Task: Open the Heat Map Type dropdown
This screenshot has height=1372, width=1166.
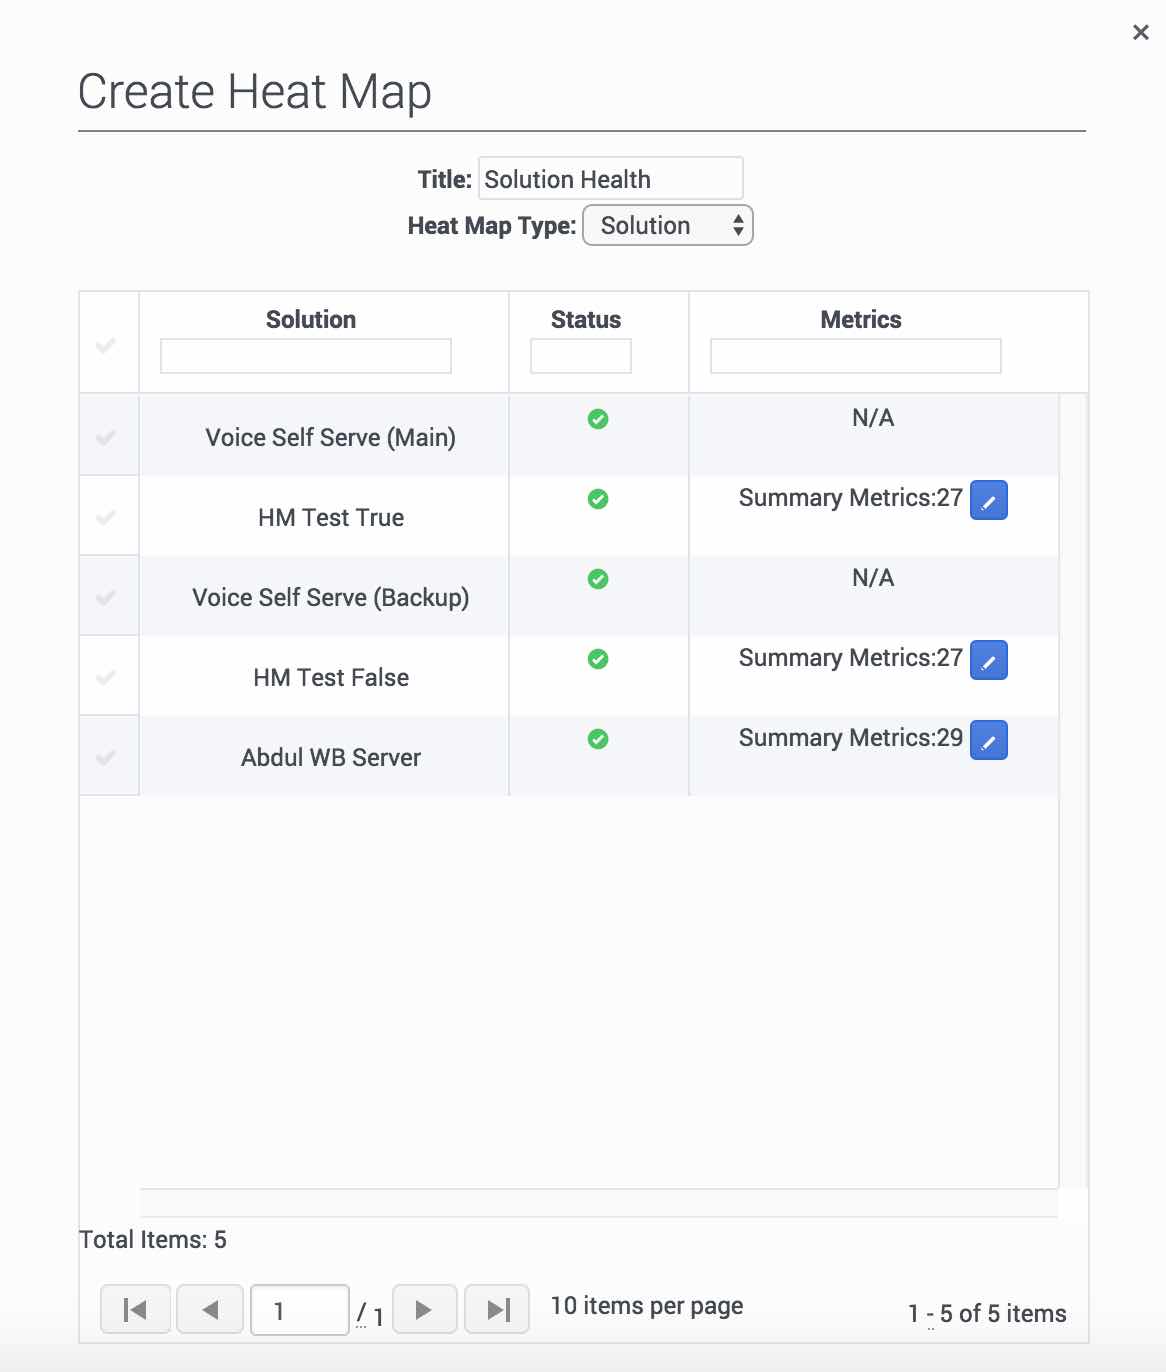Action: 667,226
